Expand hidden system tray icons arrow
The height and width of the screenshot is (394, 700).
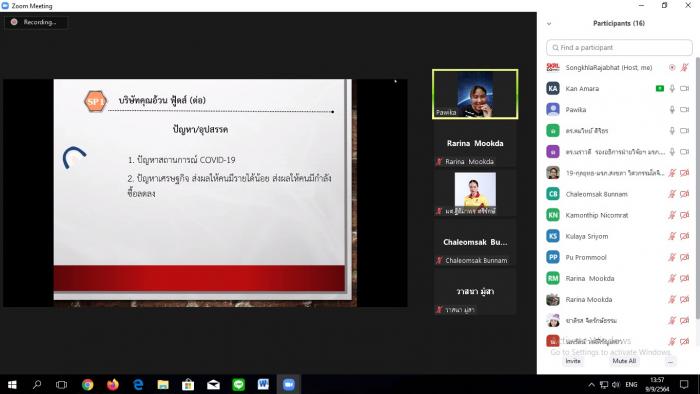pos(592,385)
